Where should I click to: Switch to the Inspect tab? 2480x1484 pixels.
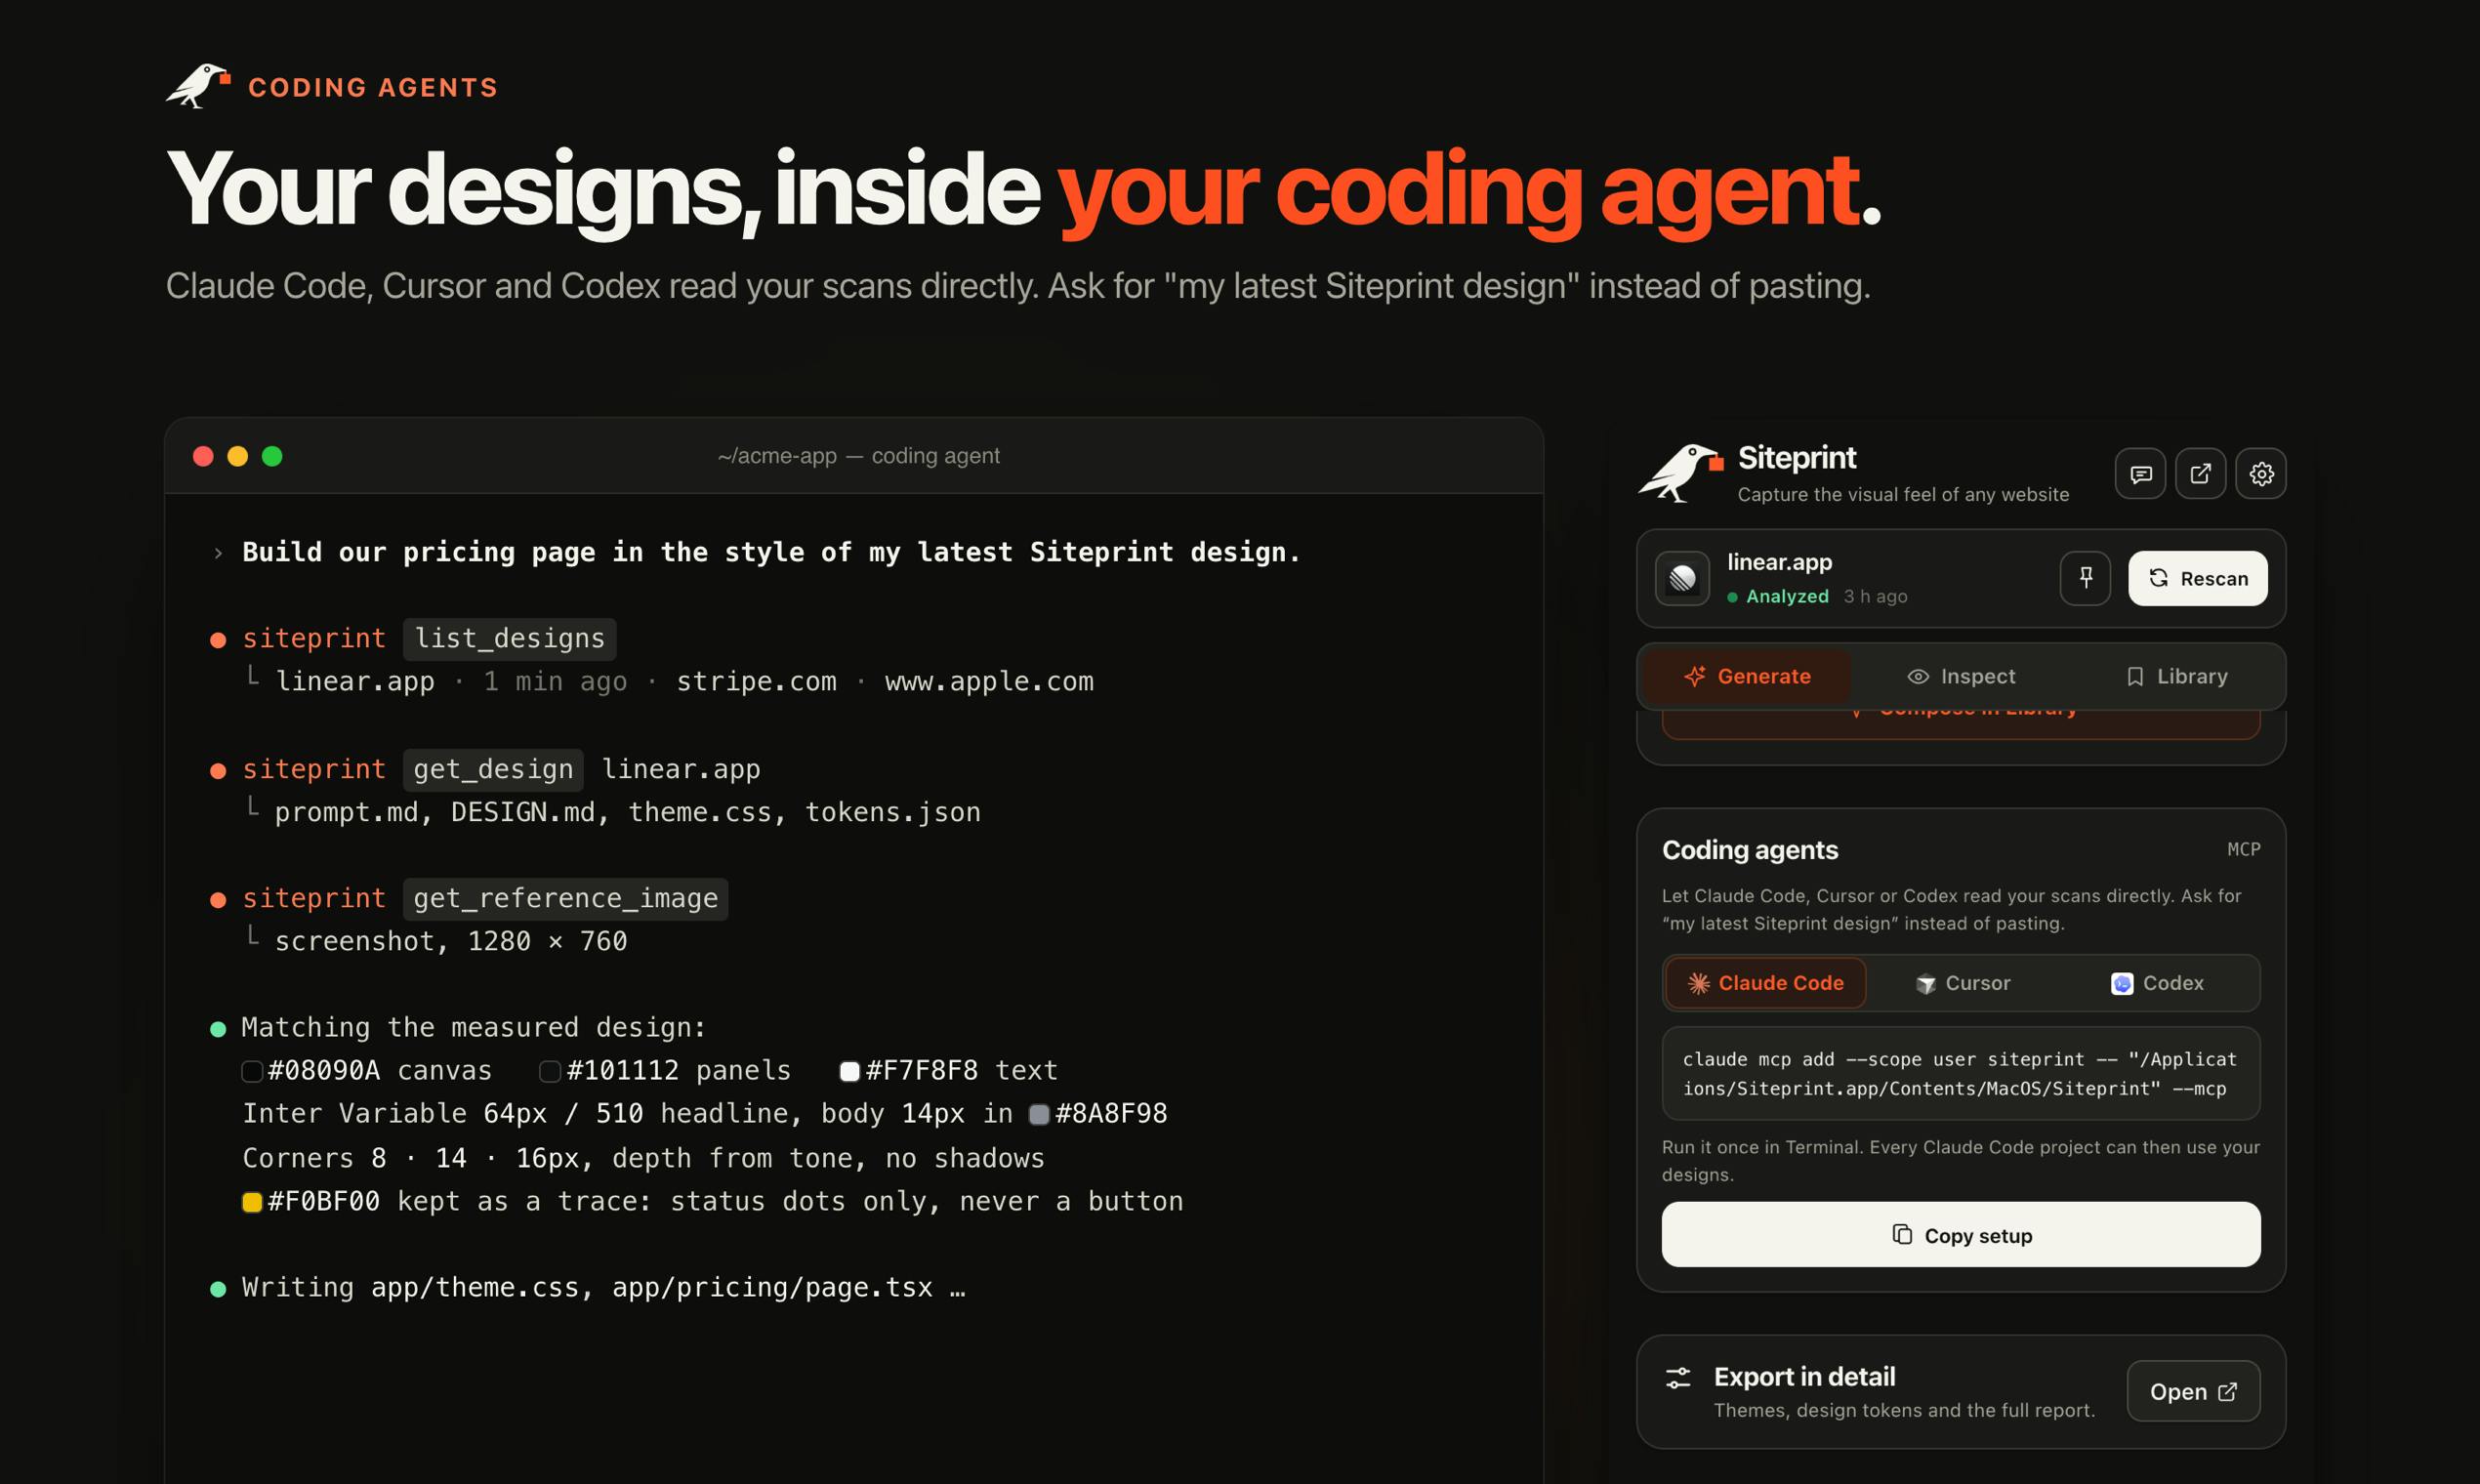(1961, 677)
